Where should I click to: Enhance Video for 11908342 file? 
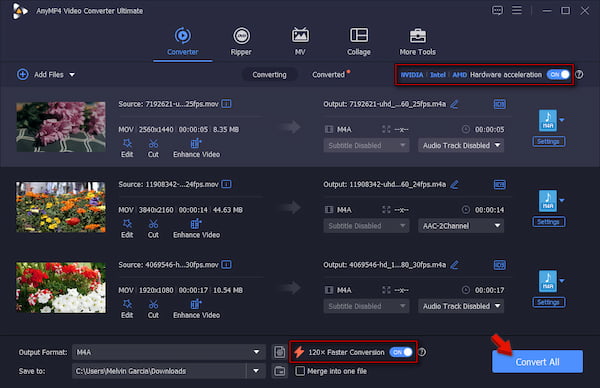click(x=196, y=229)
